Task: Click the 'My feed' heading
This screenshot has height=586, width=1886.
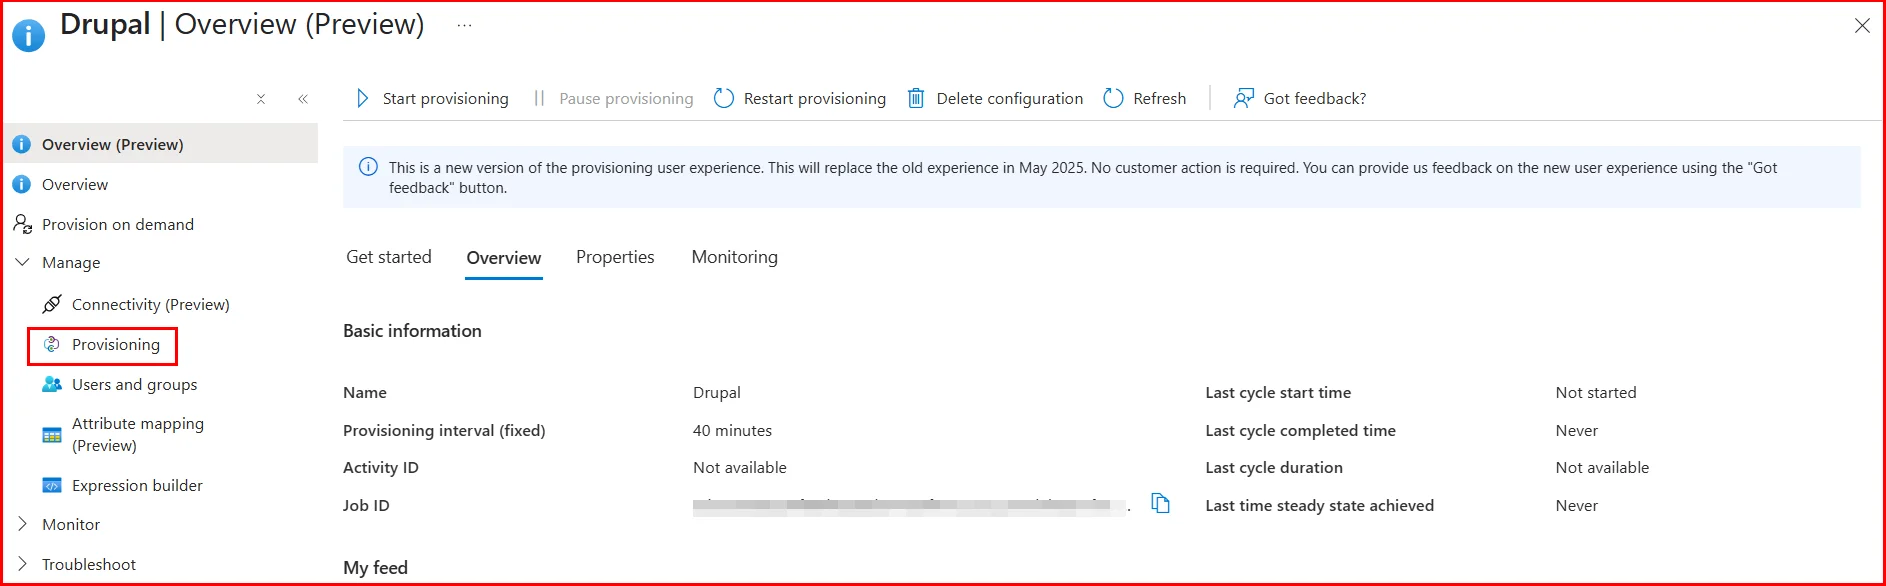Action: coord(376,567)
